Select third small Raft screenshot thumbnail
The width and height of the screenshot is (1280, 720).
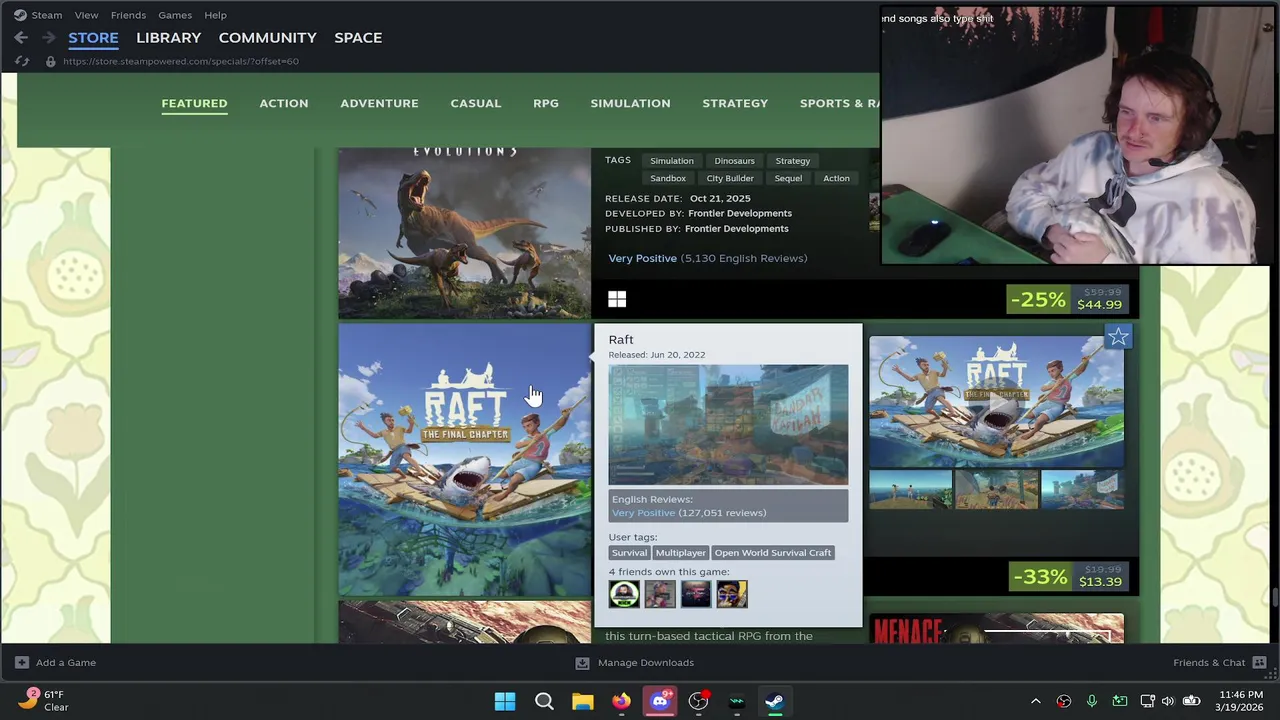[1082, 490]
